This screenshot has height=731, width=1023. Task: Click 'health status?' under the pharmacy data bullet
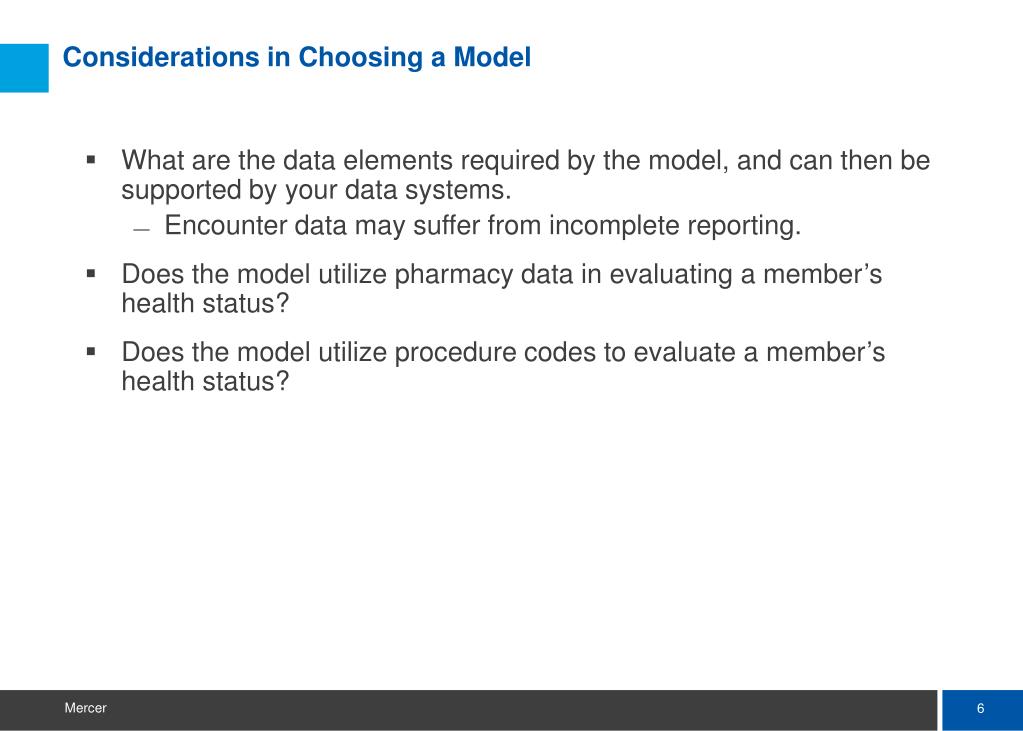(205, 303)
